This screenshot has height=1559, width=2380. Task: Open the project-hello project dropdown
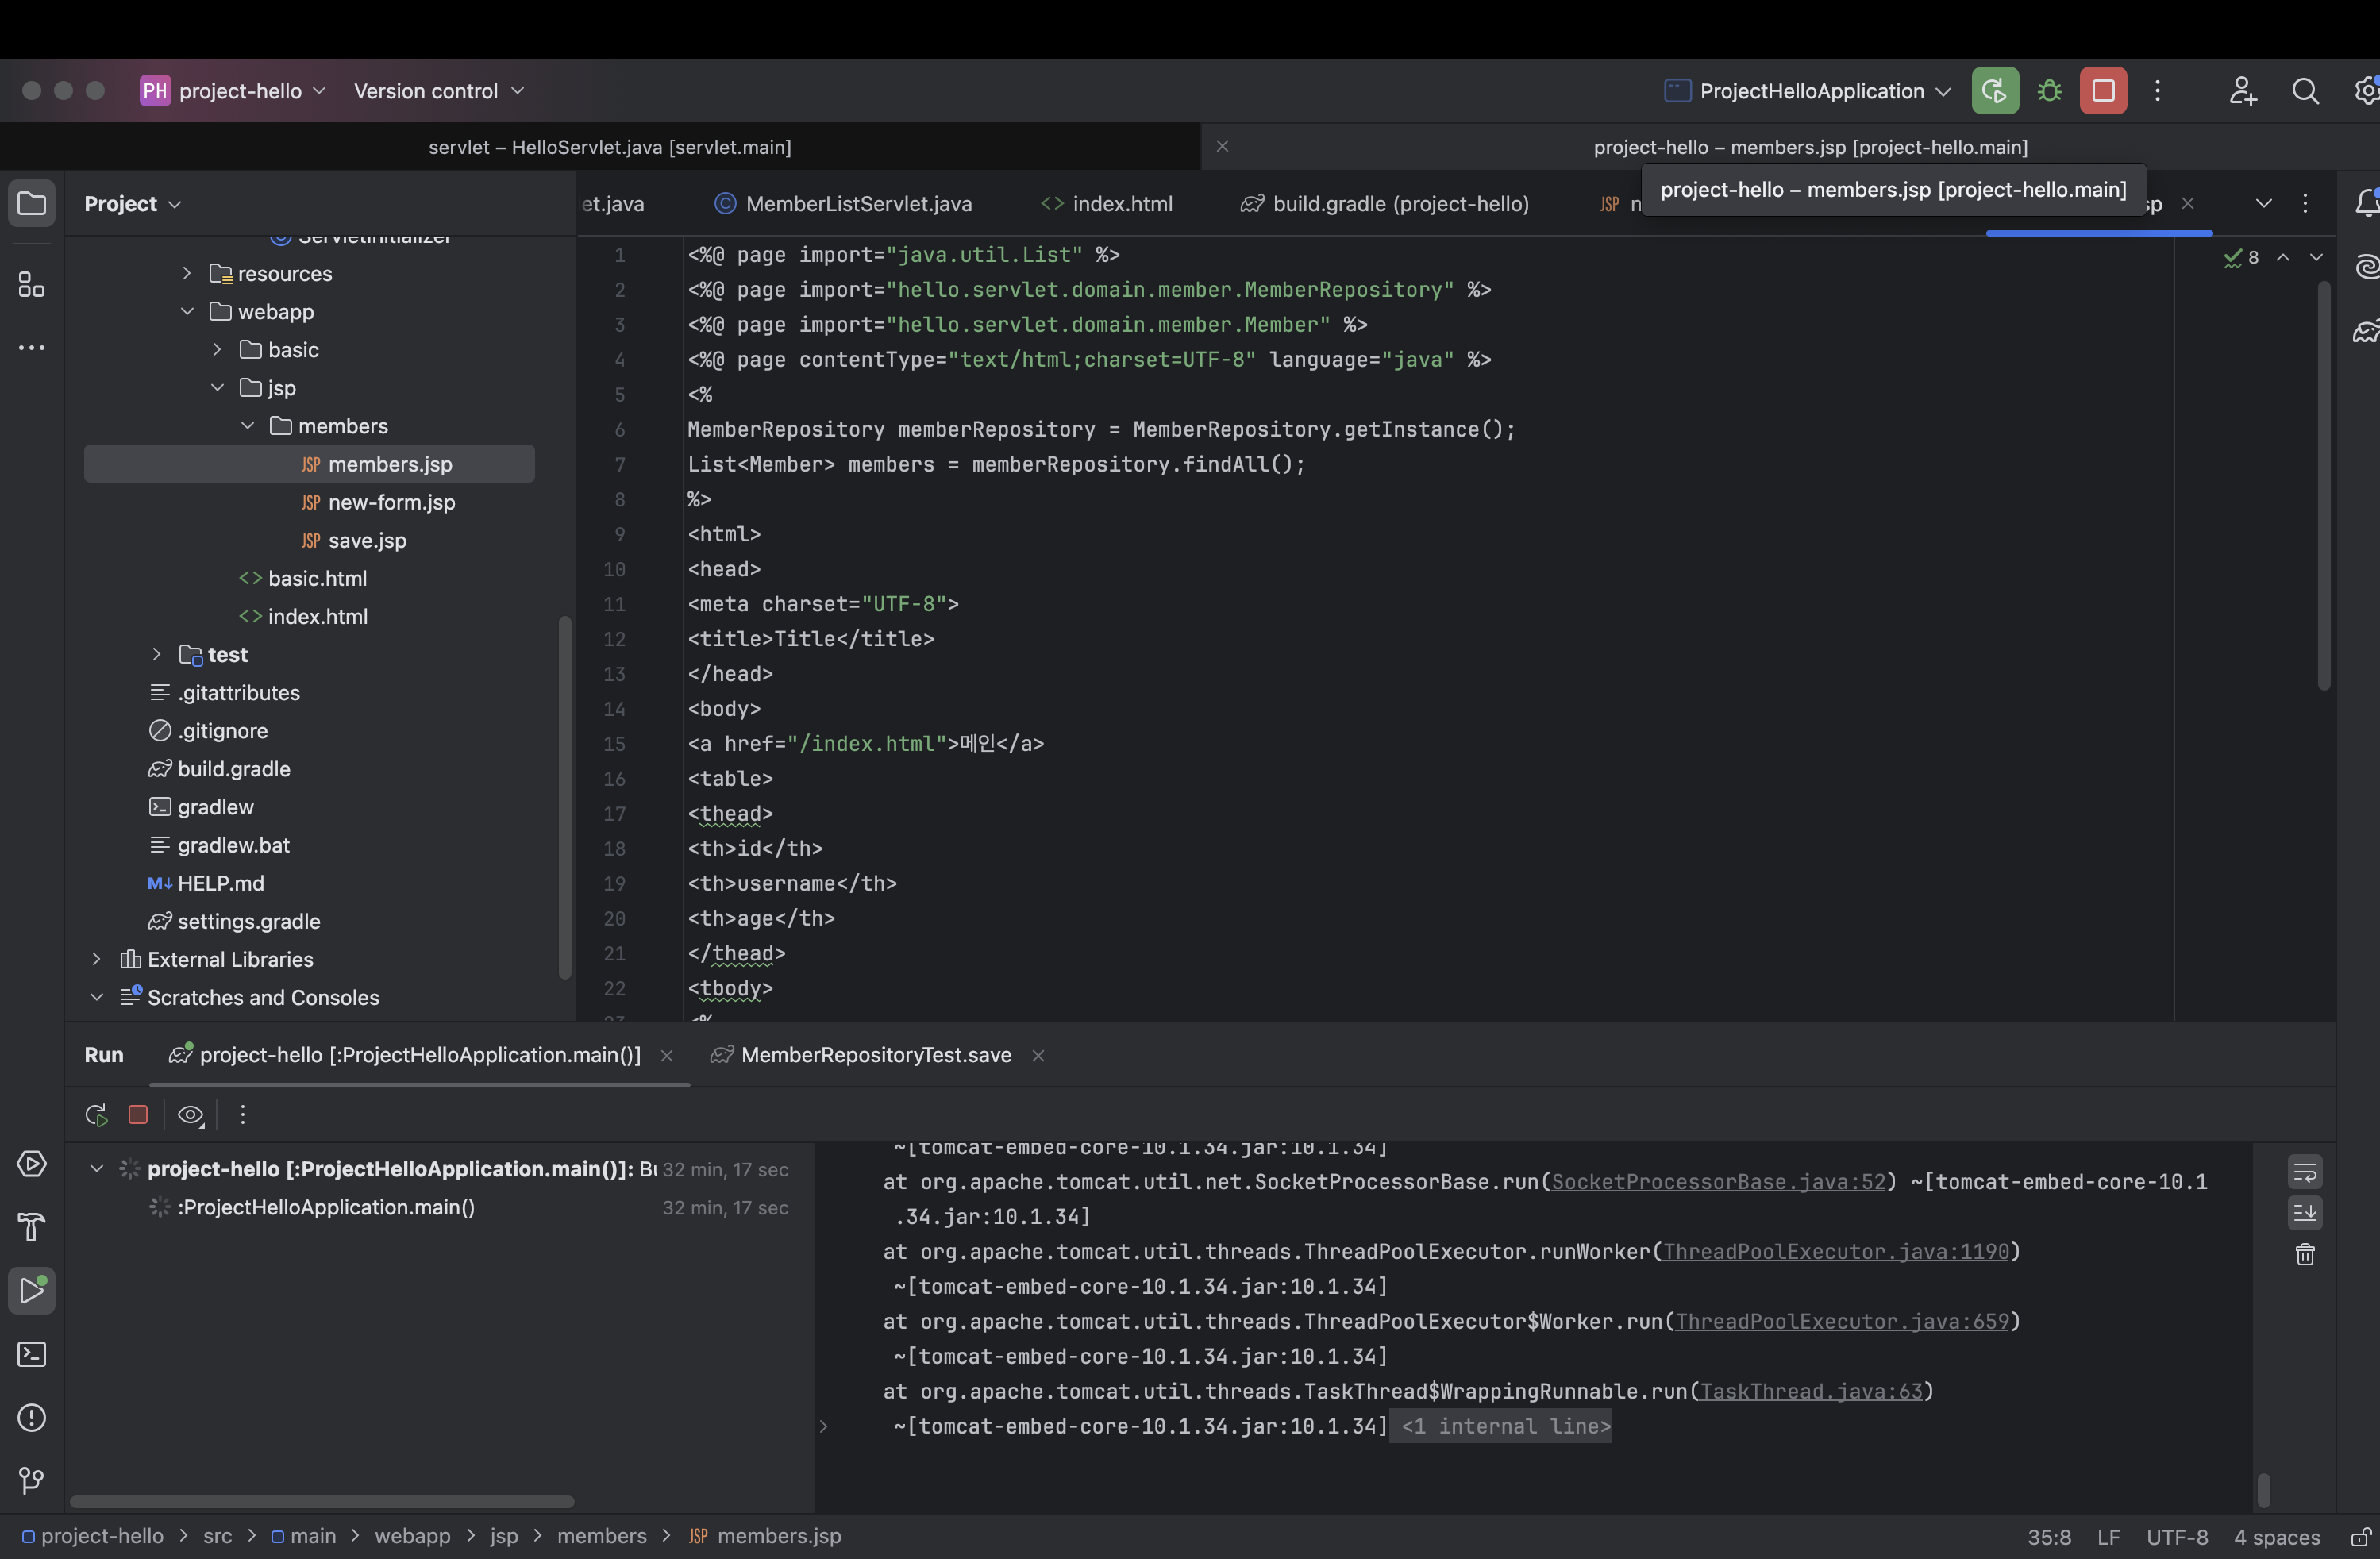click(x=233, y=91)
